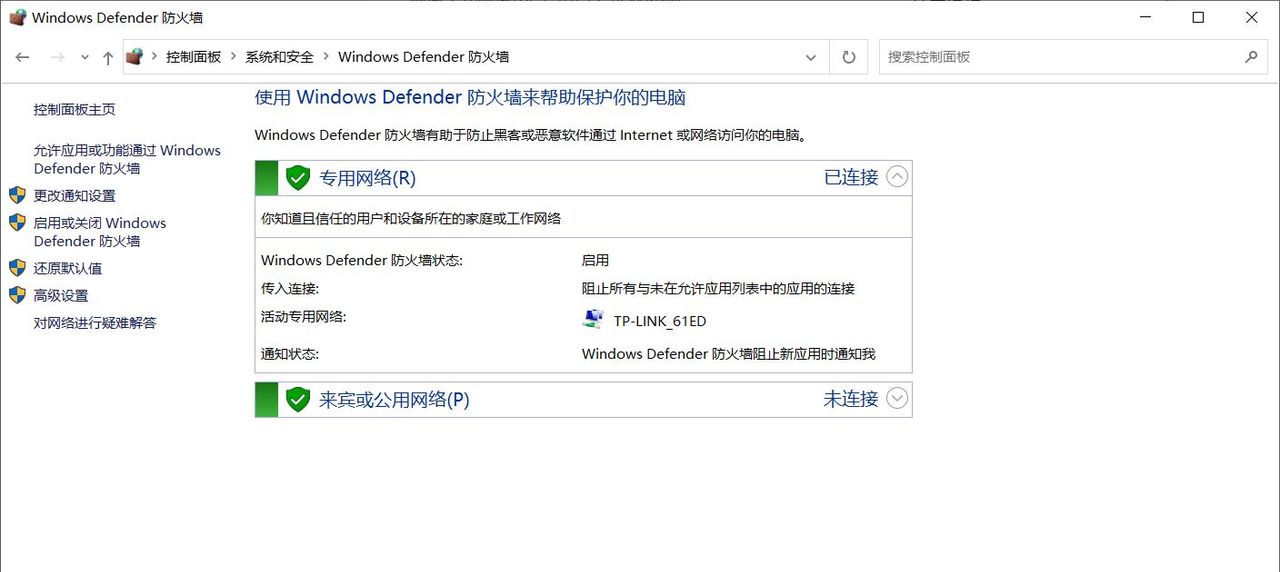The height and width of the screenshot is (572, 1280).
Task: Click the green shield next to 来宾或公用网络(P)
Action: click(x=298, y=400)
